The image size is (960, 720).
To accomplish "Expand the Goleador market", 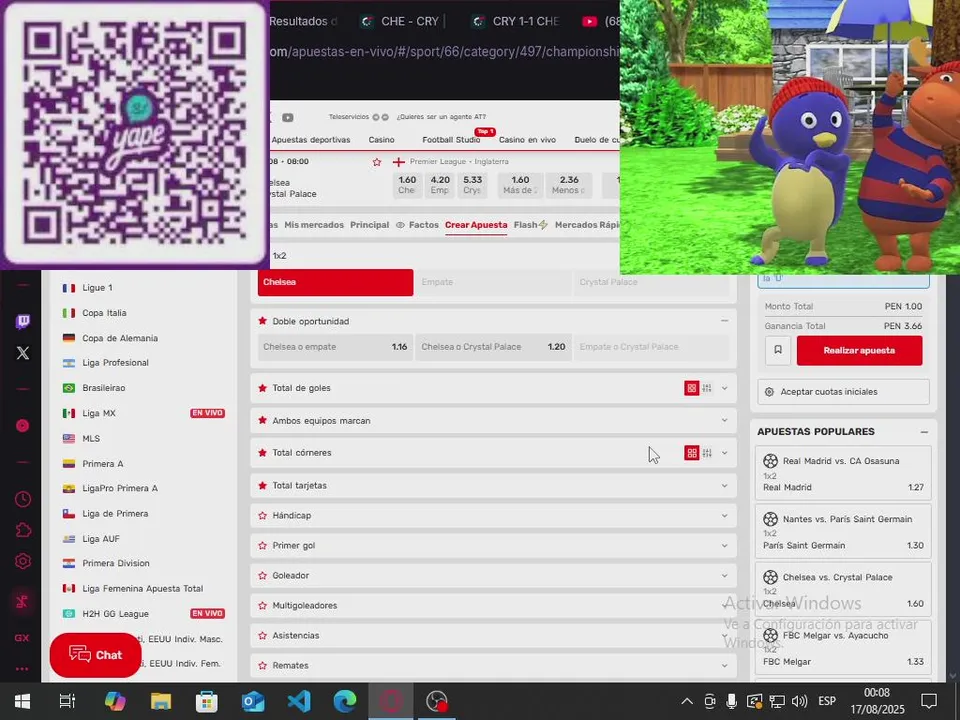I will click(725, 576).
